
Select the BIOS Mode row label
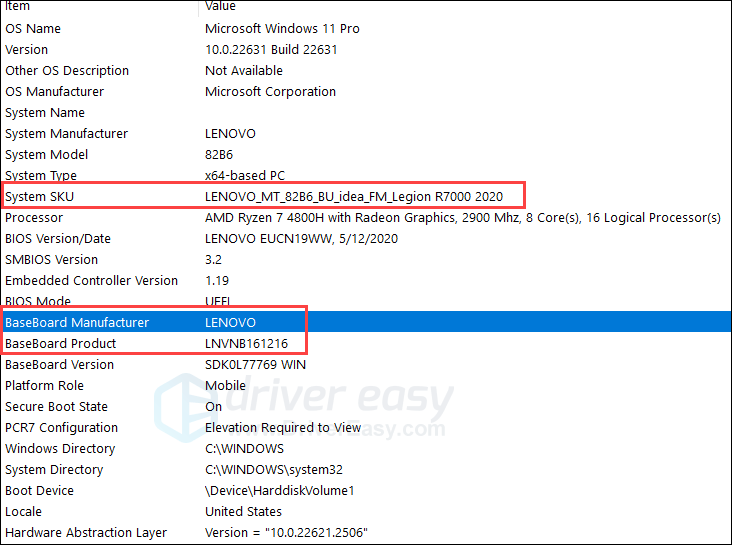(38, 301)
